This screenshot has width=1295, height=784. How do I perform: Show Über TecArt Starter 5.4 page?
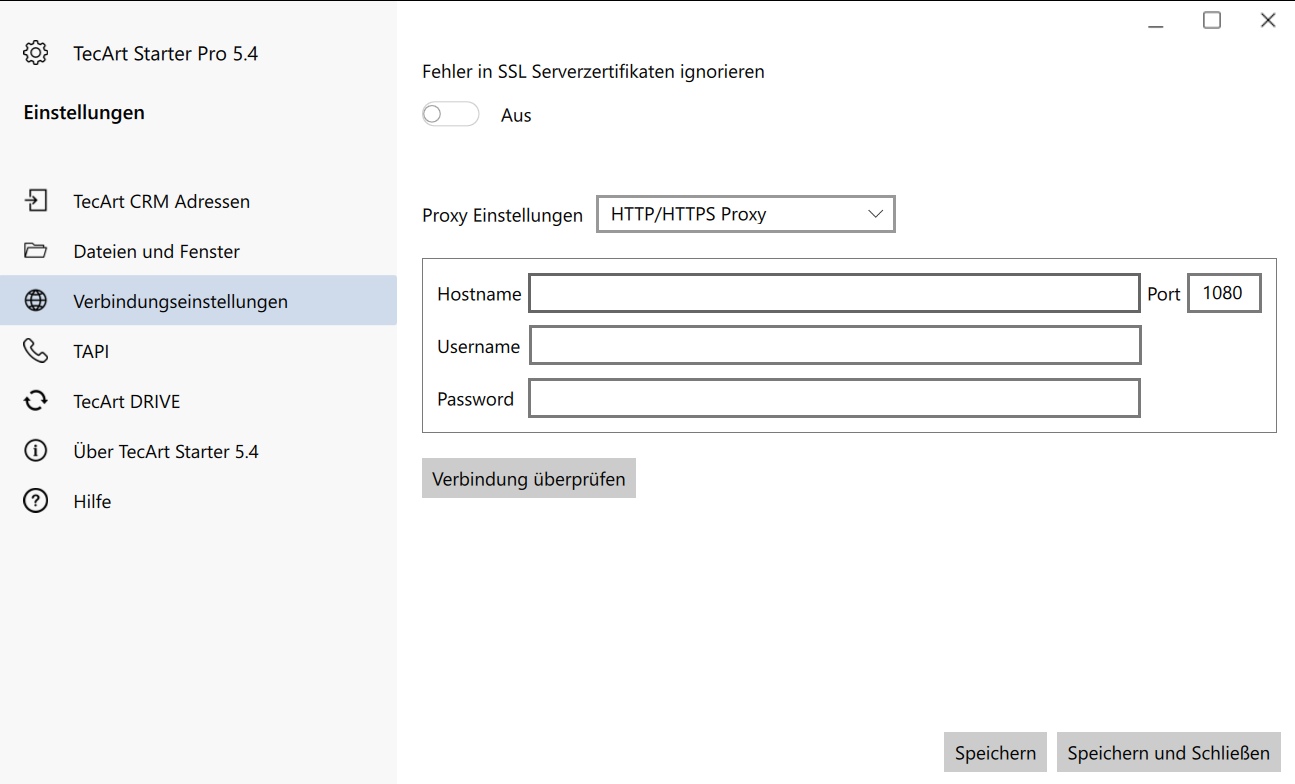(198, 451)
